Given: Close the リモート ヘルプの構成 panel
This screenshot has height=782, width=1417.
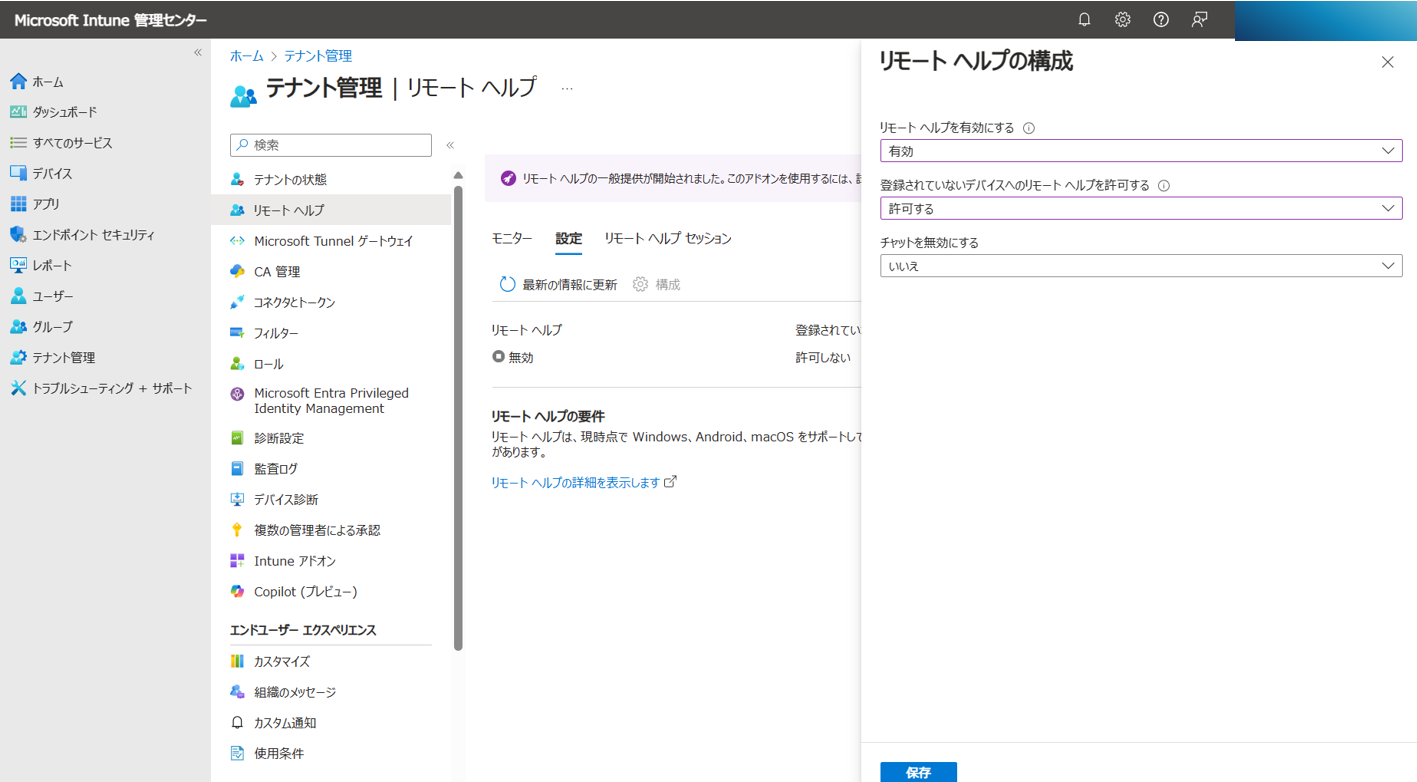Looking at the screenshot, I should coord(1387,62).
